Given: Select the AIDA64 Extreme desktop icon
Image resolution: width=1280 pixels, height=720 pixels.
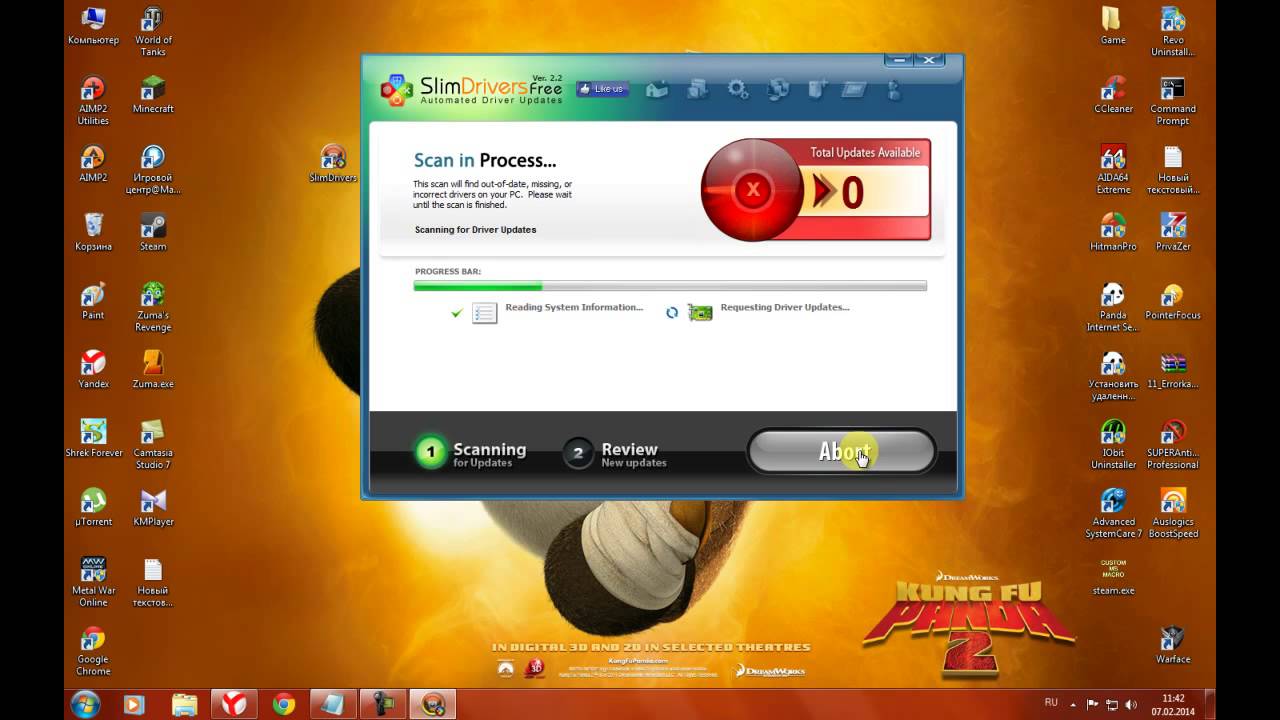Looking at the screenshot, I should tap(1113, 170).
